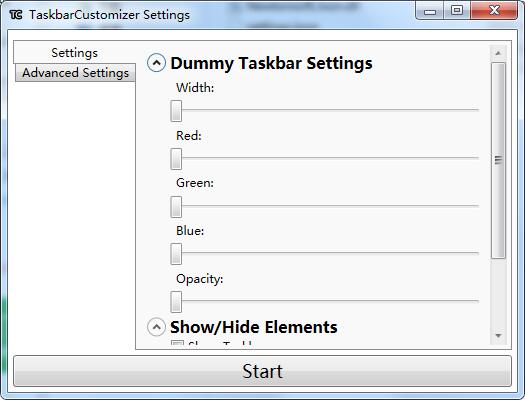This screenshot has height=400, width=525.
Task: Click the Blue: label
Action: tap(190, 231)
